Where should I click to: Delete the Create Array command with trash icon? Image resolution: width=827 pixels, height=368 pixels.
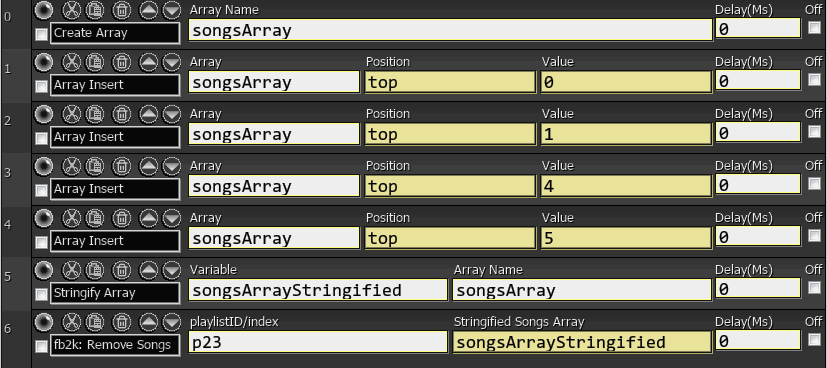pyautogui.click(x=122, y=10)
